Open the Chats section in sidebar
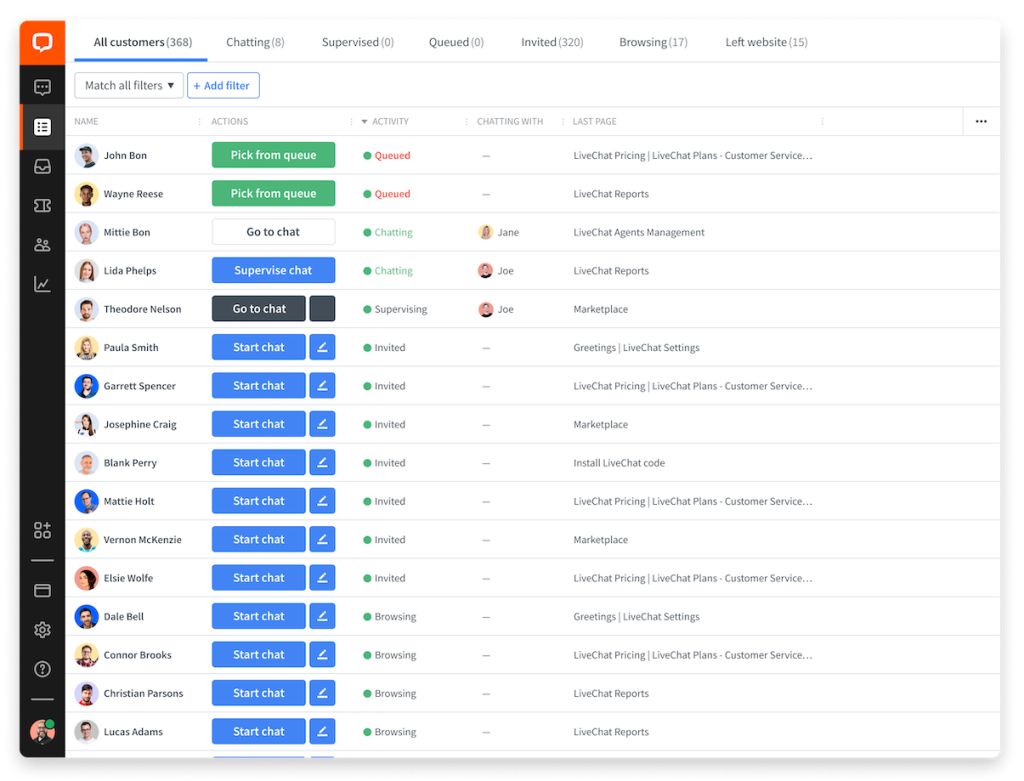Screen dimensions: 1024x781 42,88
